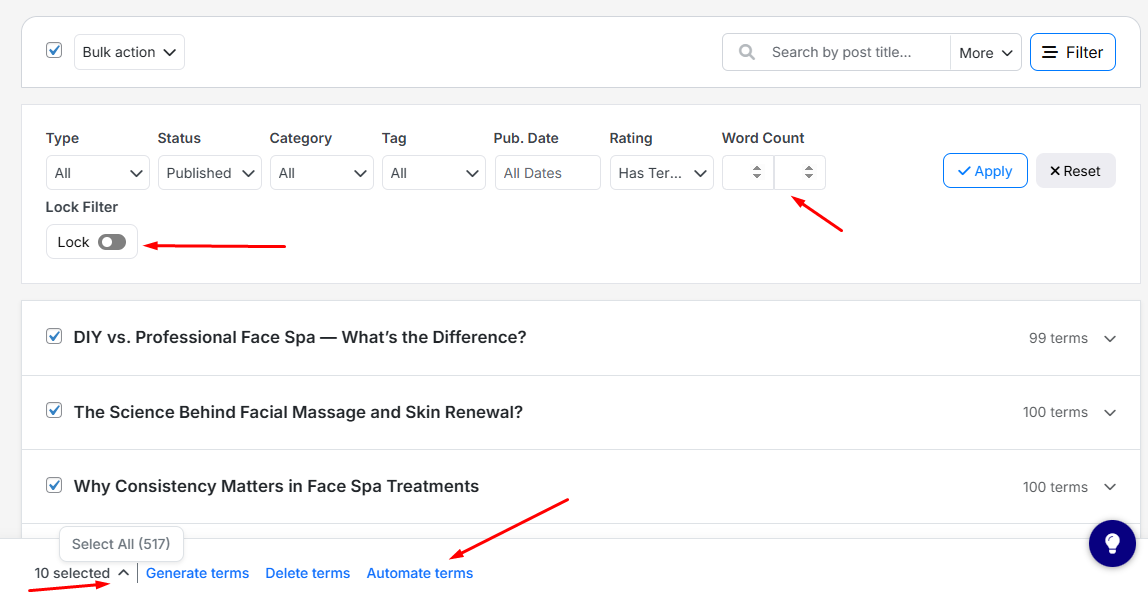Click the search magnifier icon
This screenshot has width=1148, height=602.
coord(746,52)
